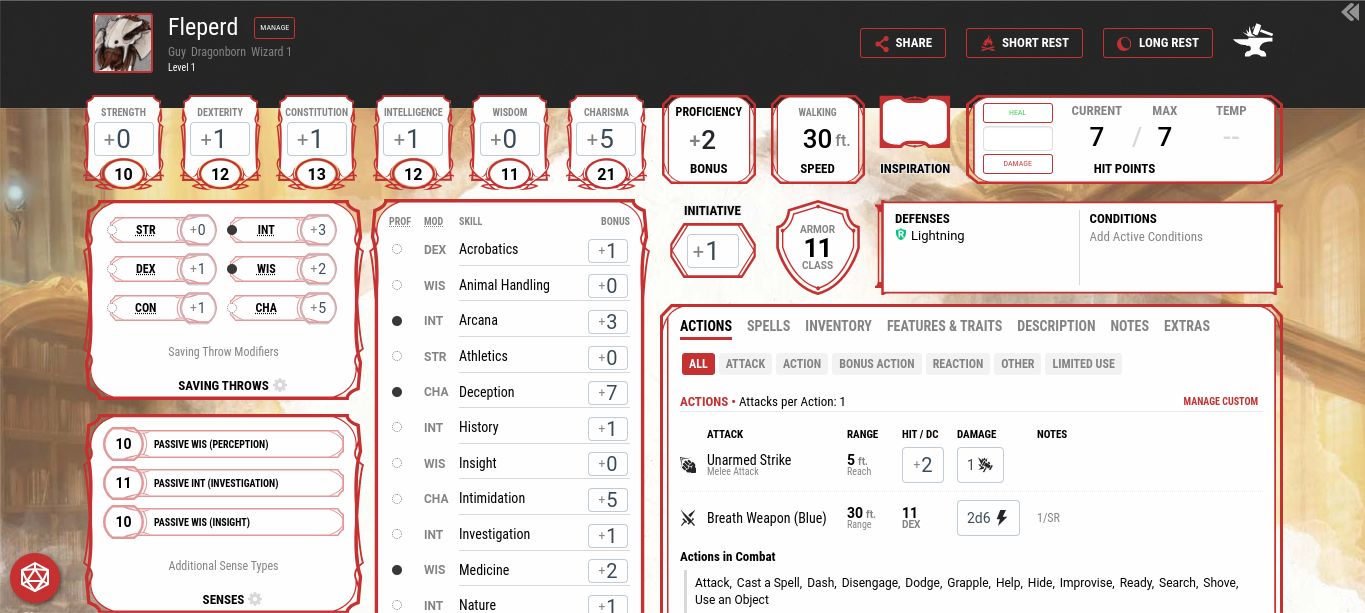1365x613 pixels.
Task: Switch to the Spells tab
Action: point(768,326)
